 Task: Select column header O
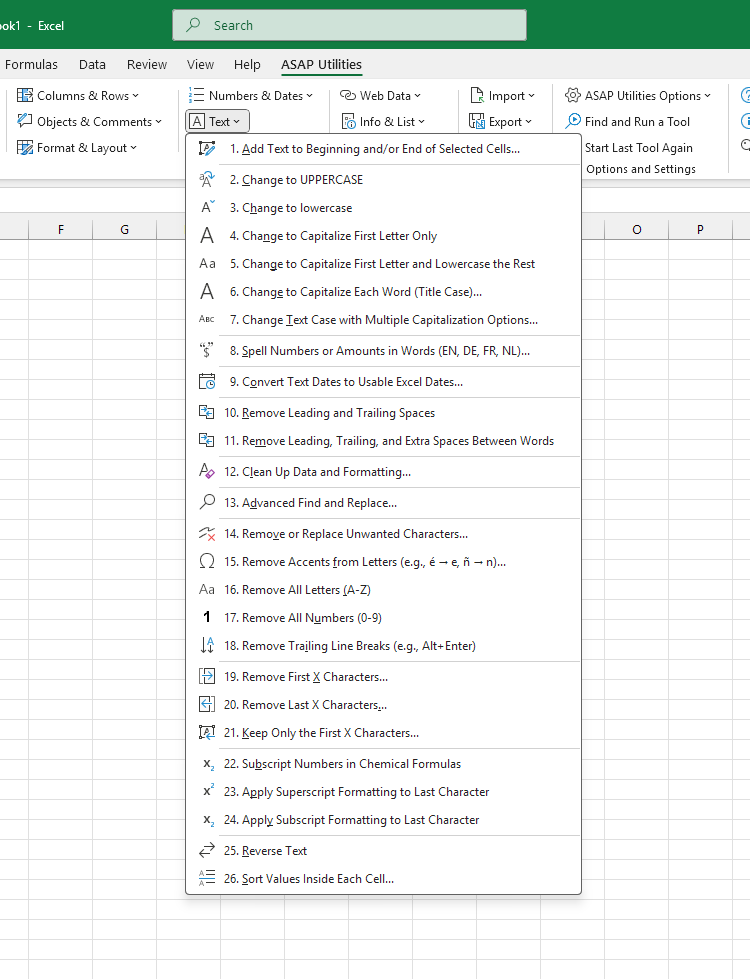point(637,230)
